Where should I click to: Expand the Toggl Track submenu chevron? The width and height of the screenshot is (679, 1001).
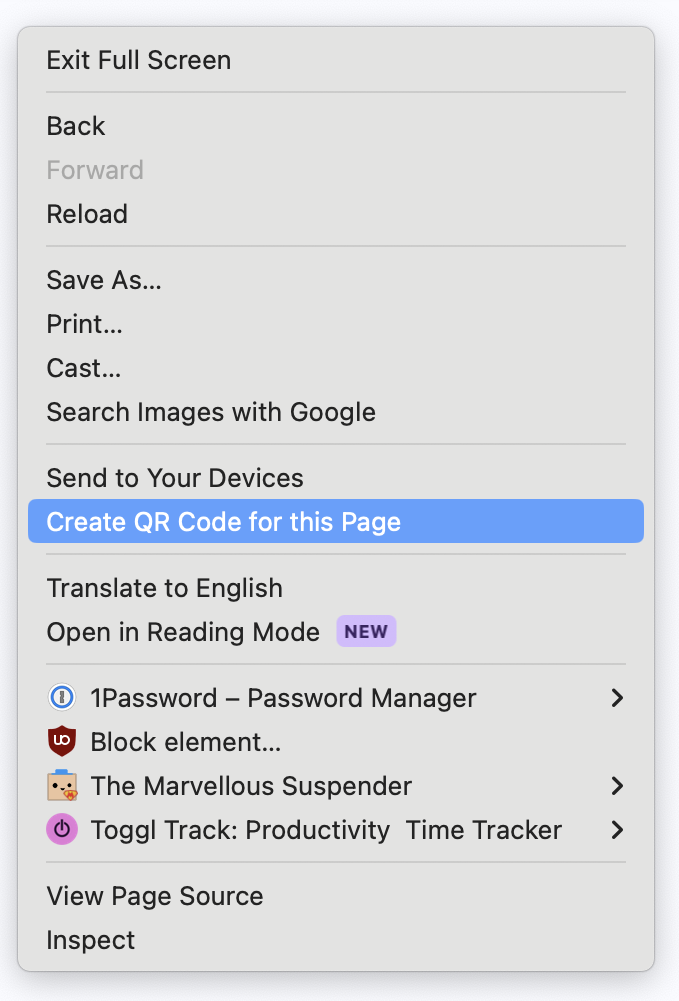pos(618,830)
